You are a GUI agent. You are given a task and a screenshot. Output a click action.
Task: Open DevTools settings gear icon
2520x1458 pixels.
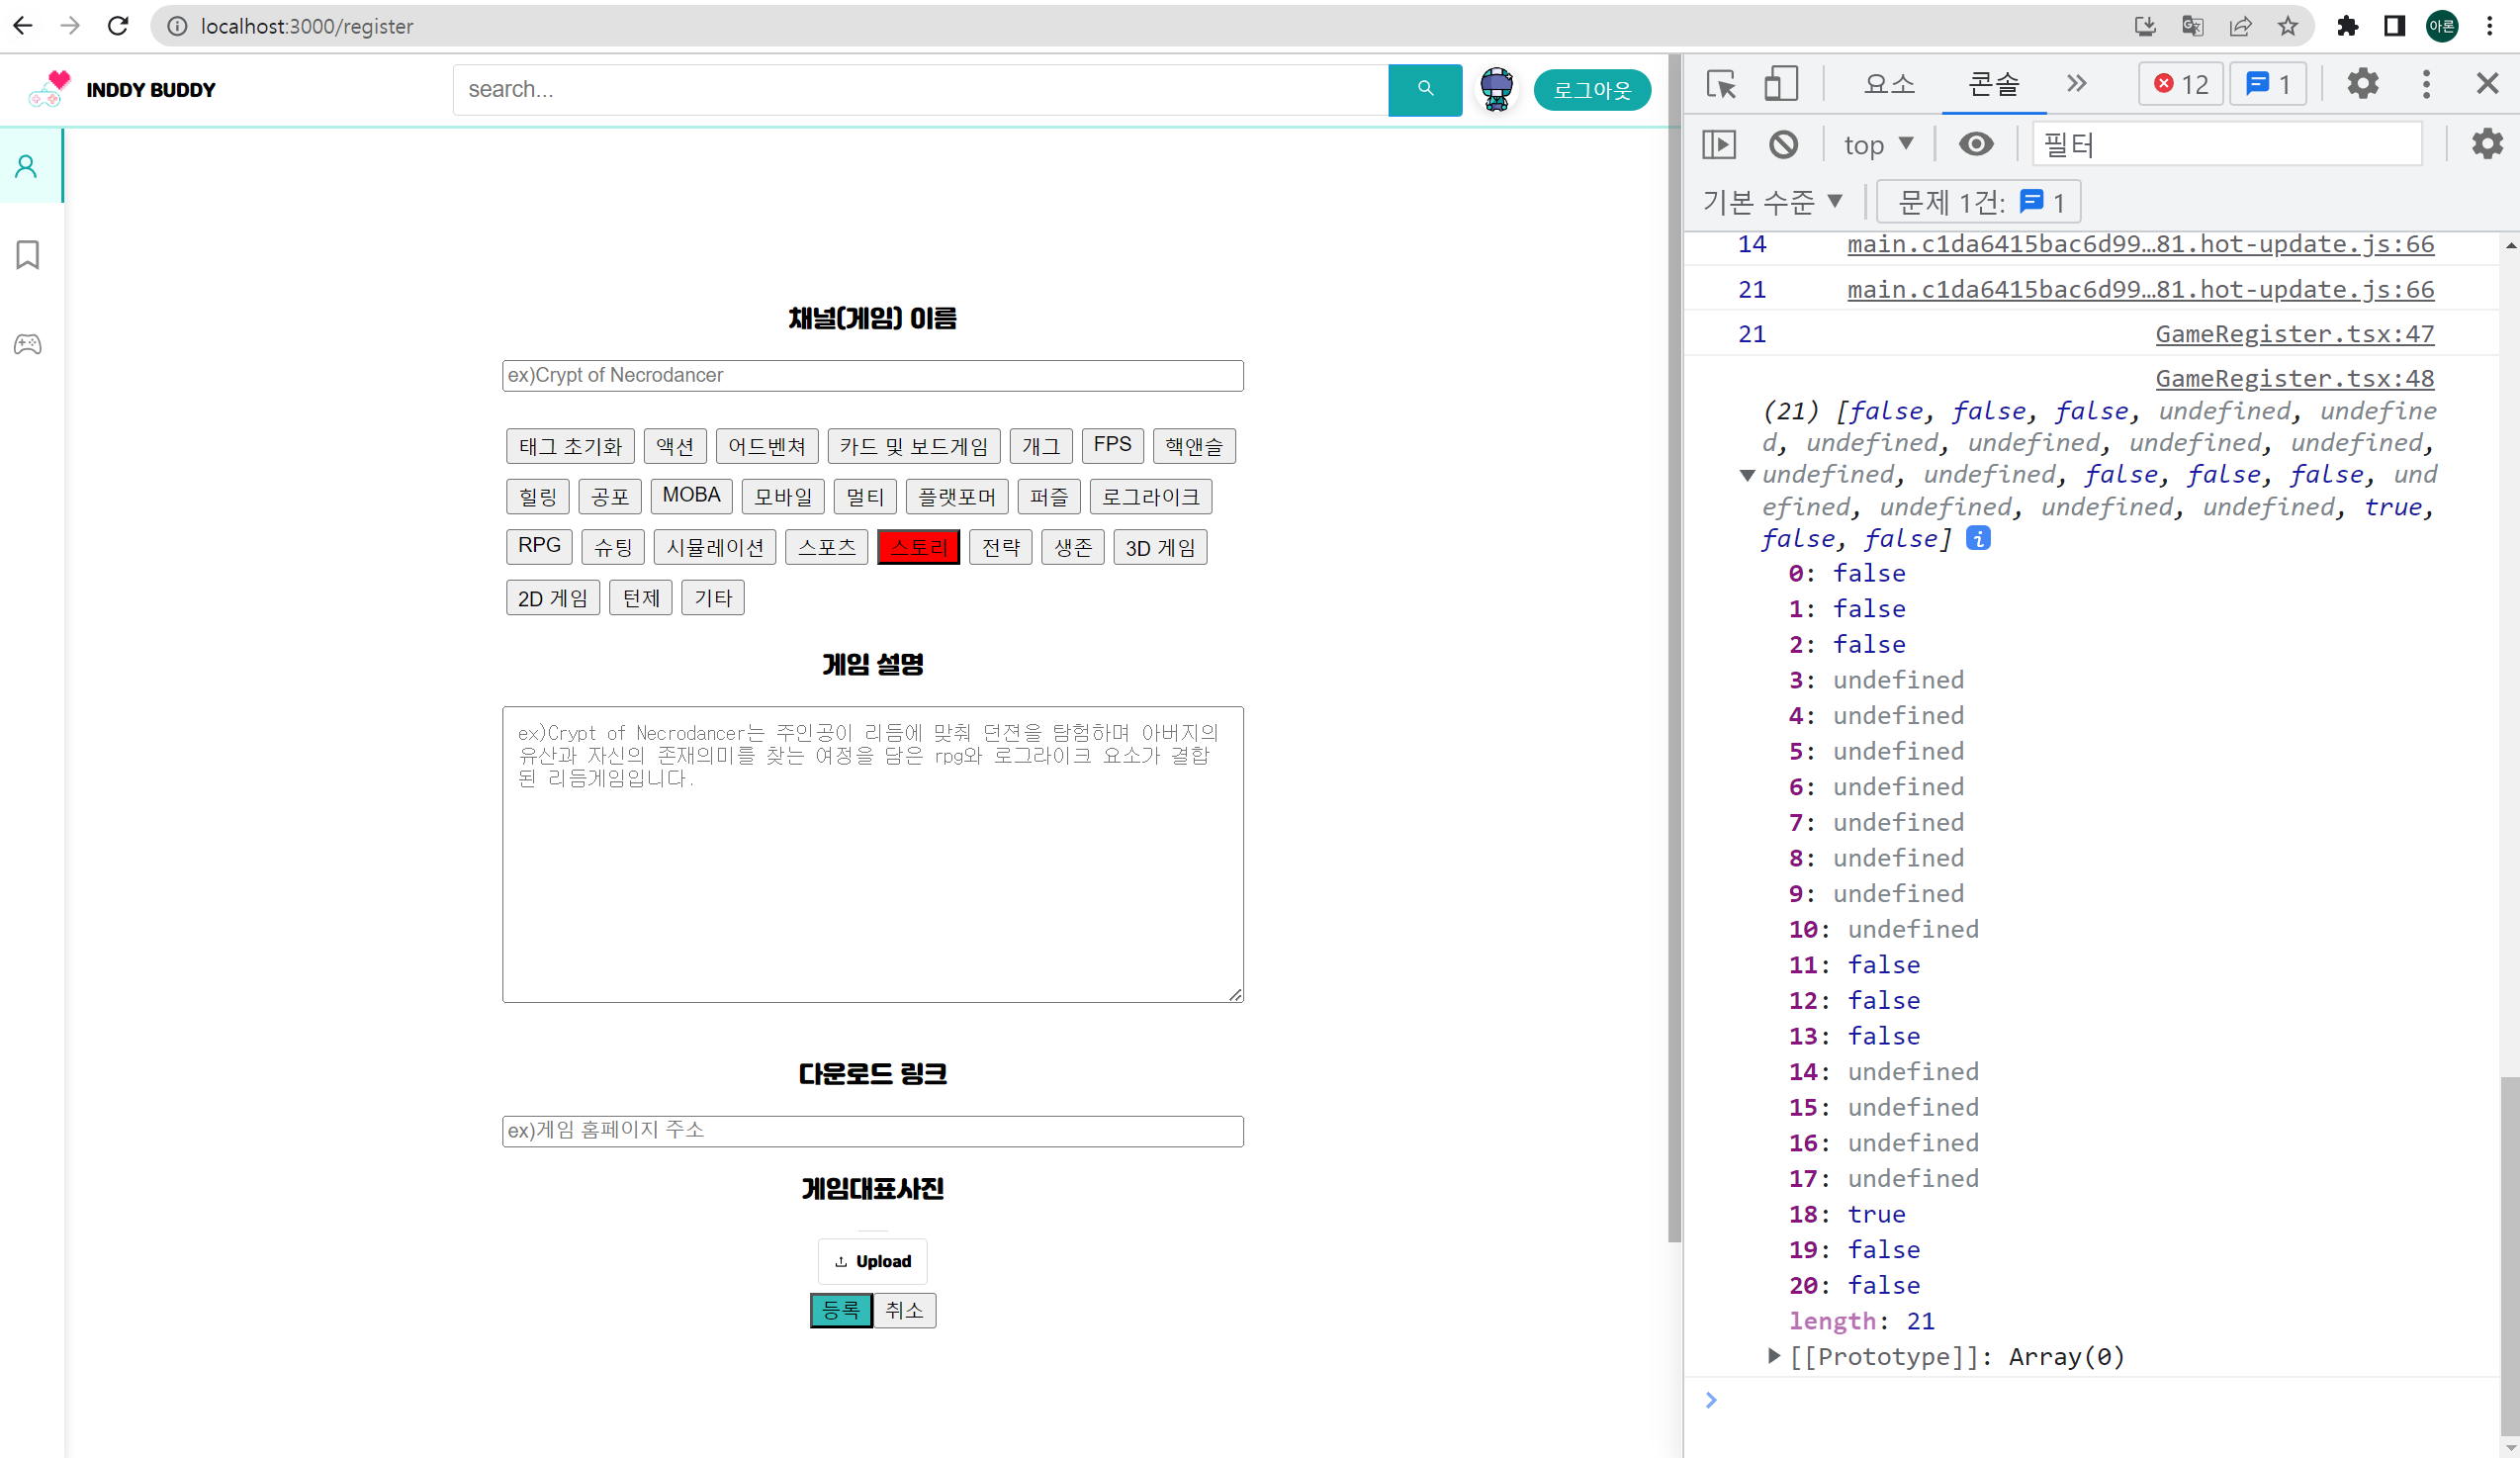(2363, 84)
